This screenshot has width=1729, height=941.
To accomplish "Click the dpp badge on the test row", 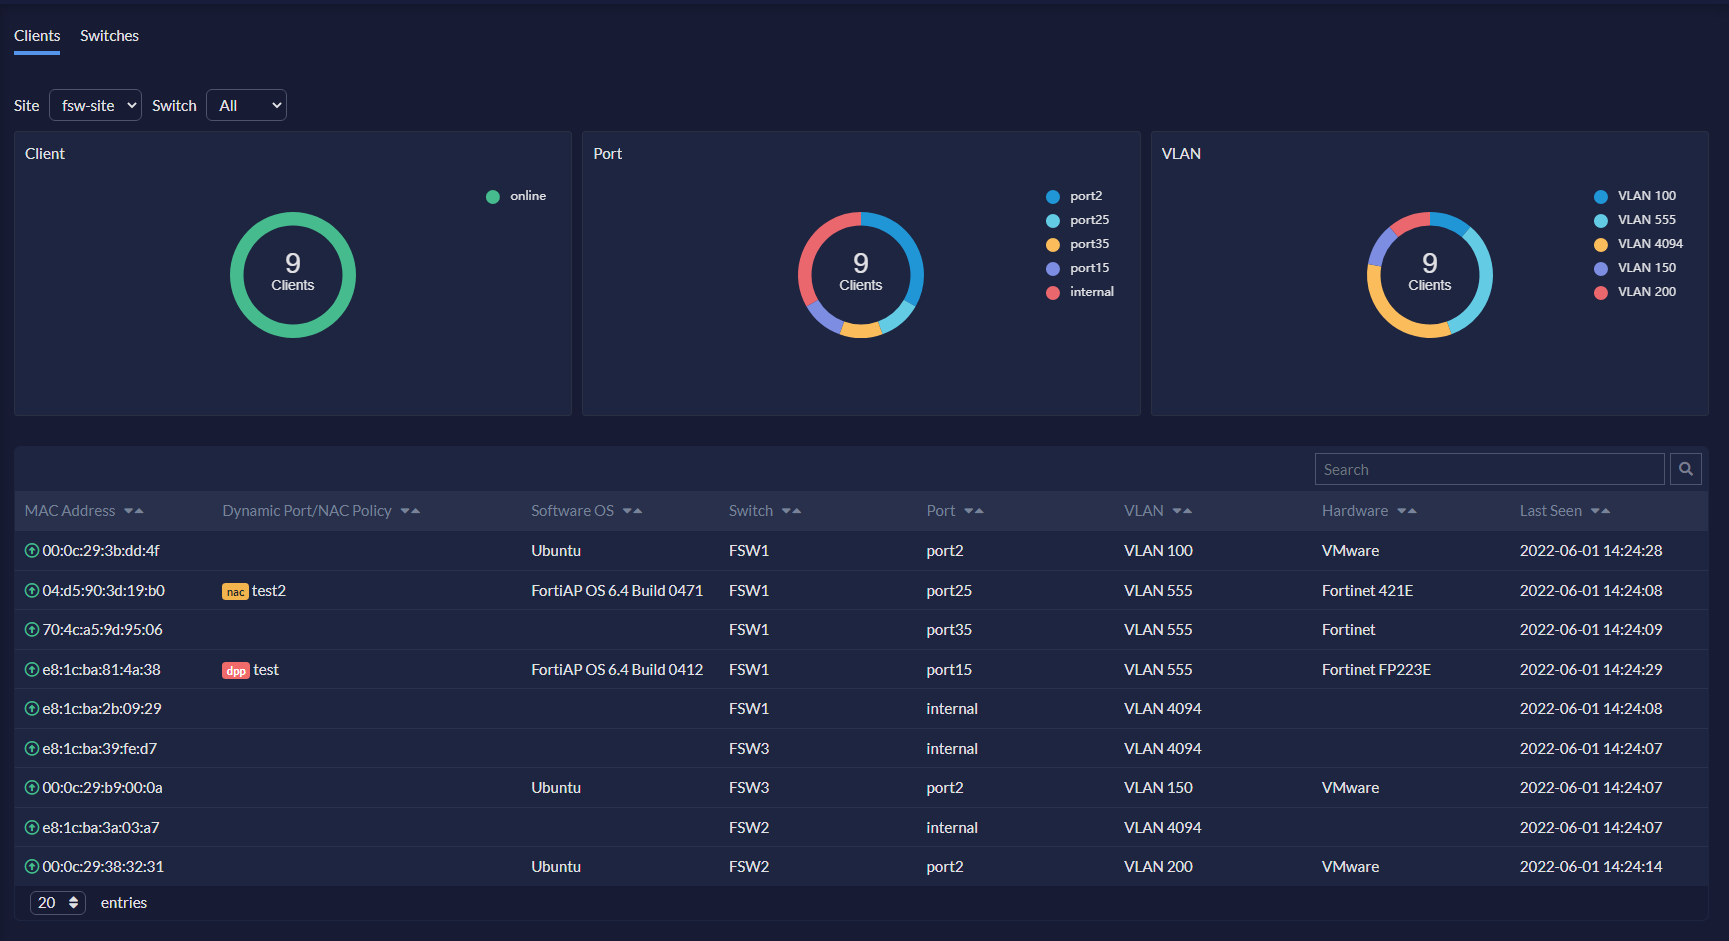I will 235,670.
